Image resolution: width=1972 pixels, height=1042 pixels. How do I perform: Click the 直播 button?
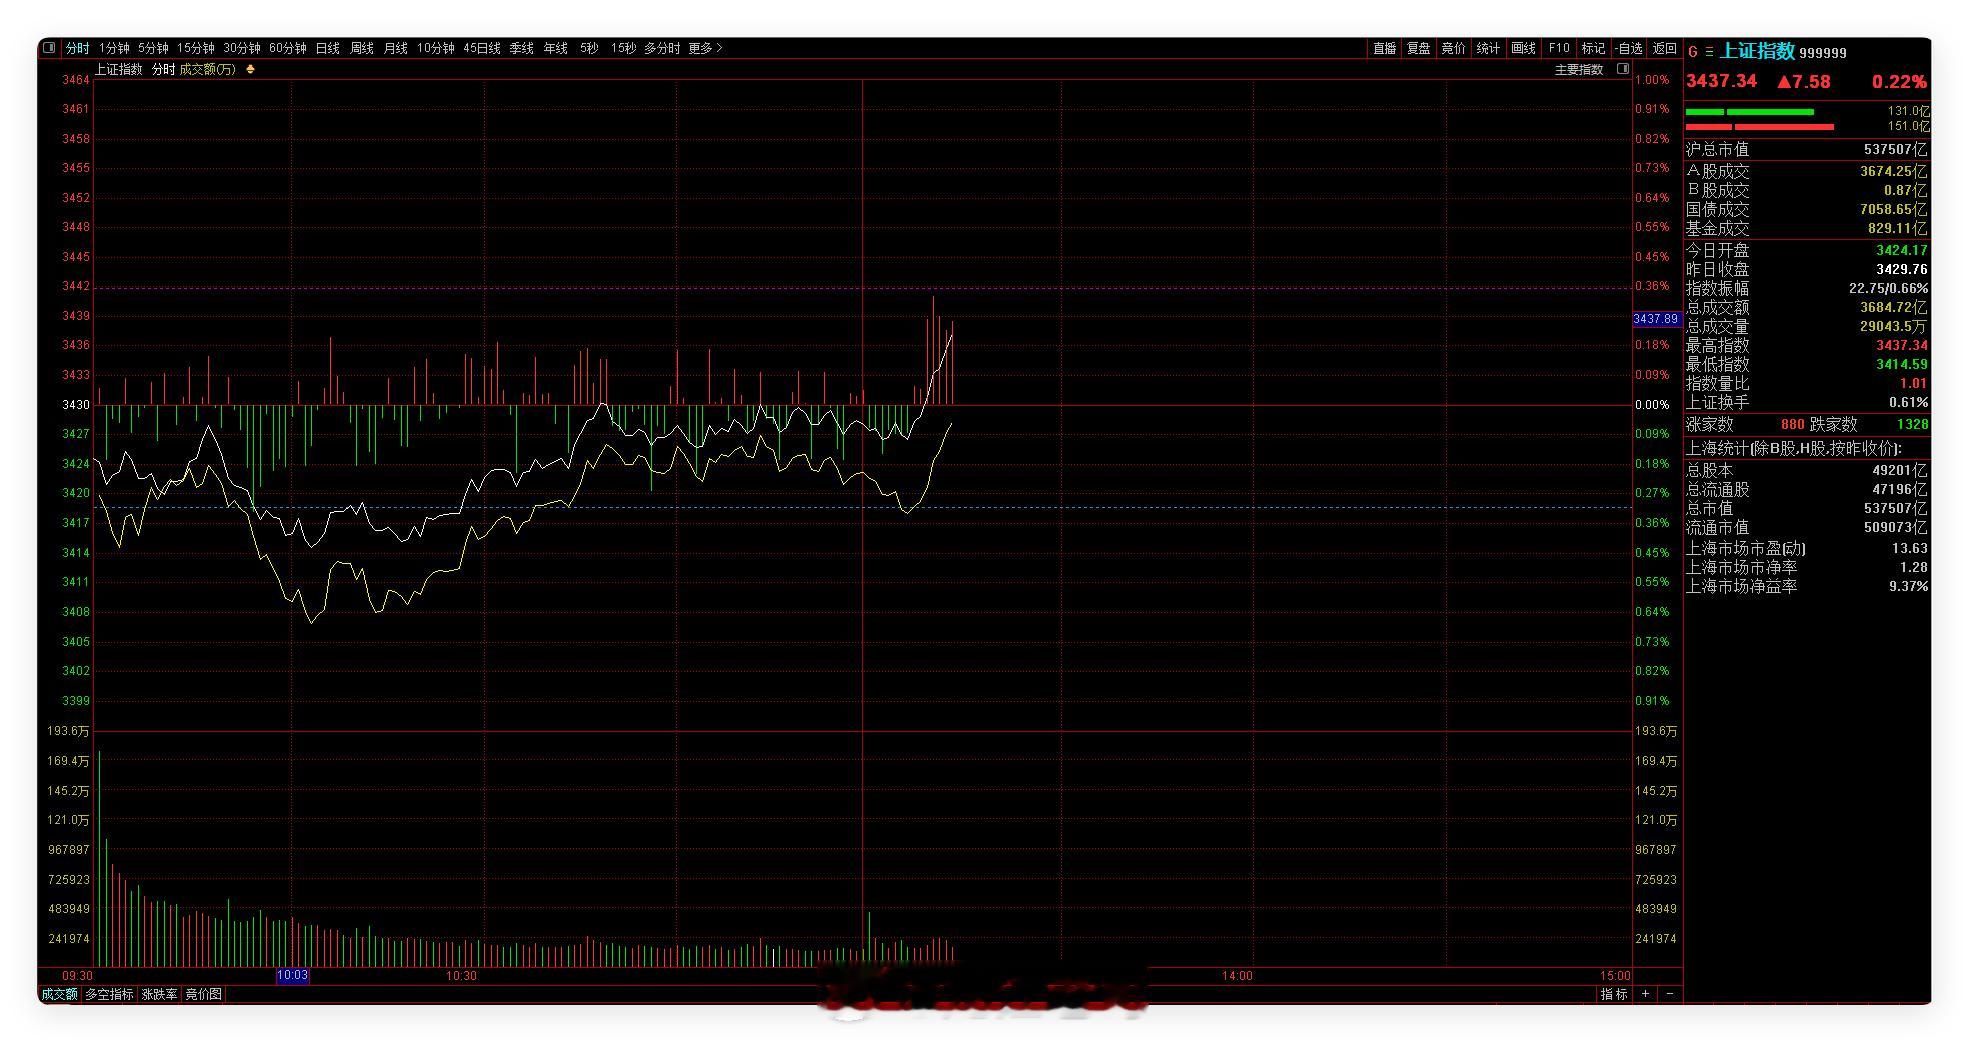pos(1385,48)
